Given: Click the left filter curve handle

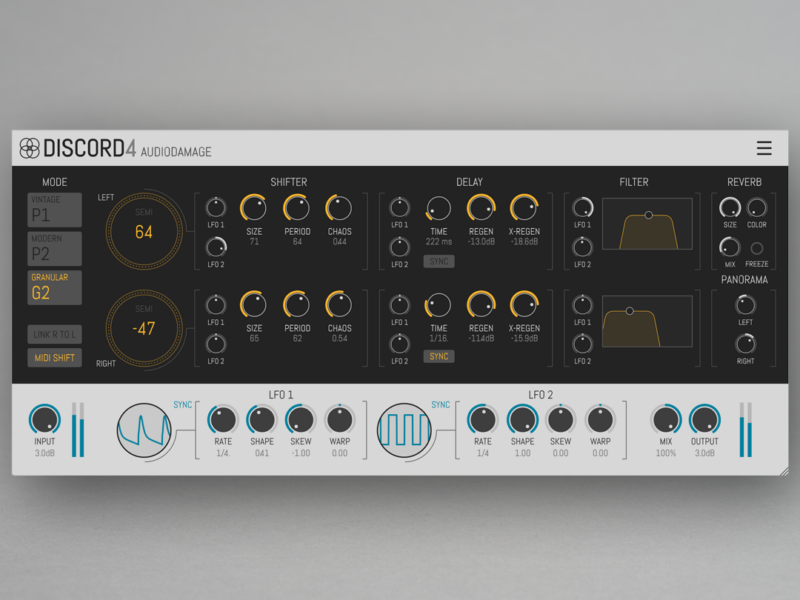Looking at the screenshot, I should (648, 215).
